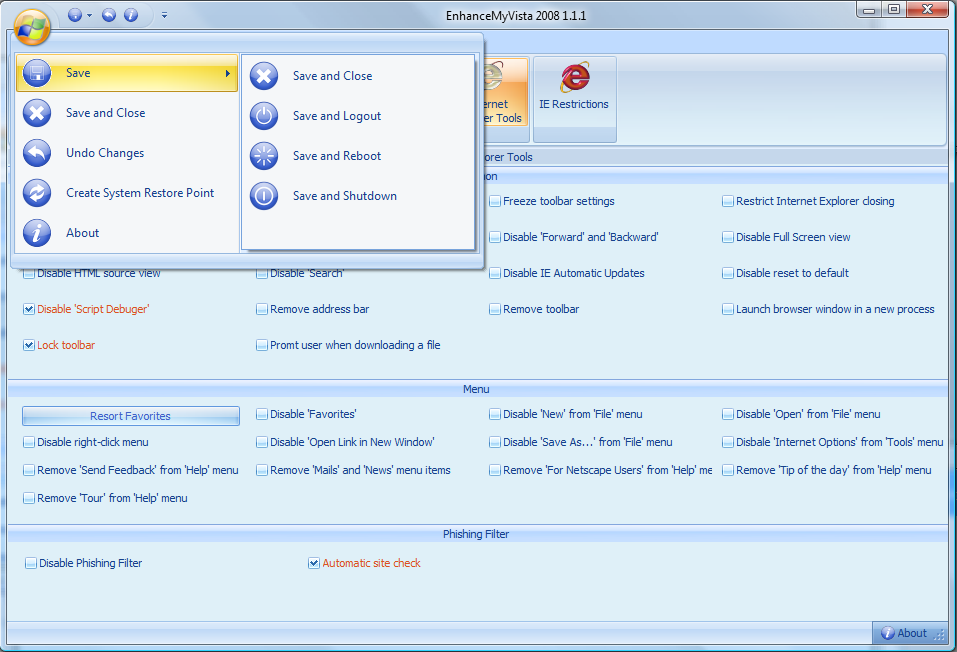Choose Save and Logout from the submenu
957x652 pixels.
358,116
